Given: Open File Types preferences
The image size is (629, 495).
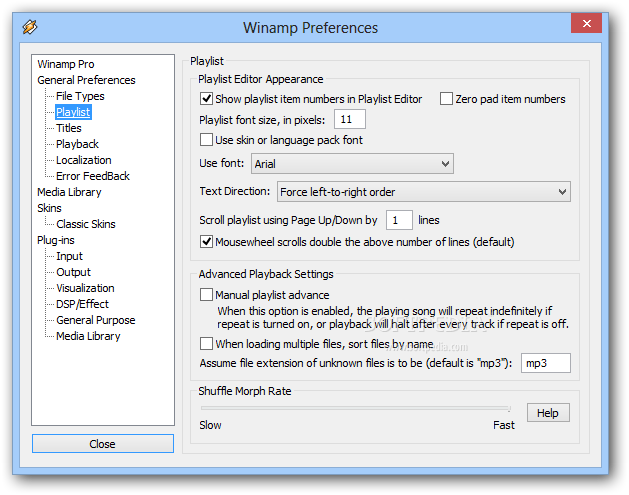Looking at the screenshot, I should 80,96.
